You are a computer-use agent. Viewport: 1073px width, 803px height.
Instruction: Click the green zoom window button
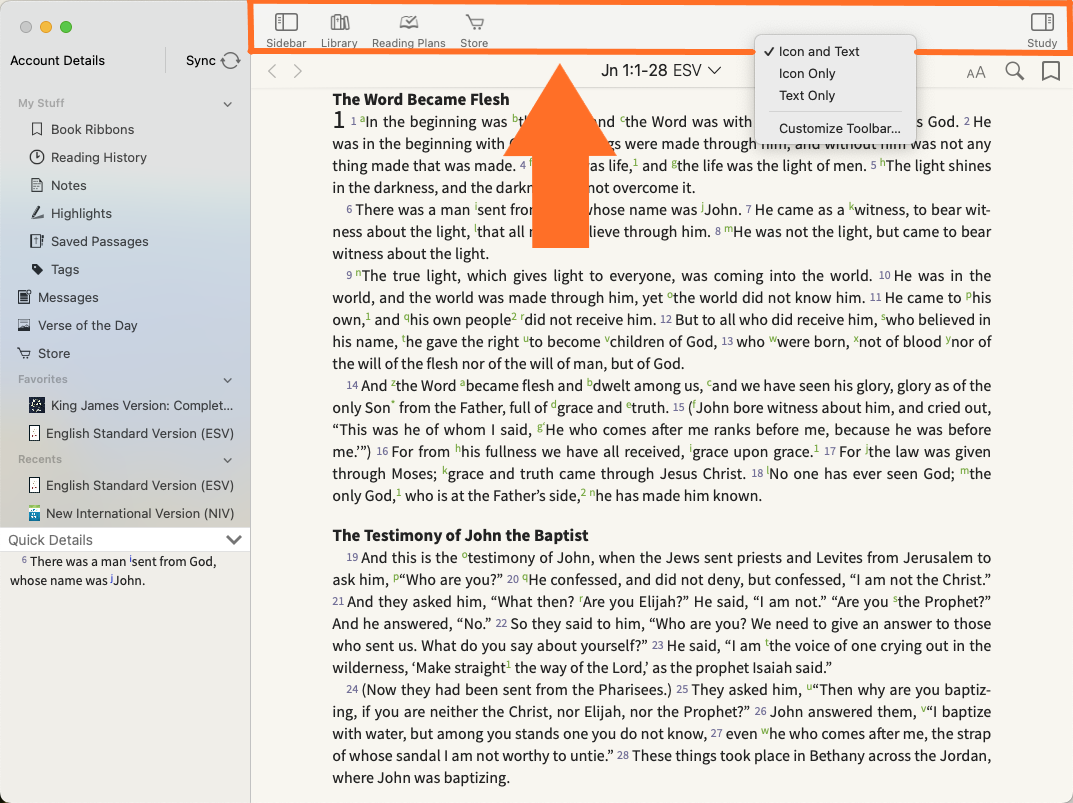pyautogui.click(x=66, y=27)
